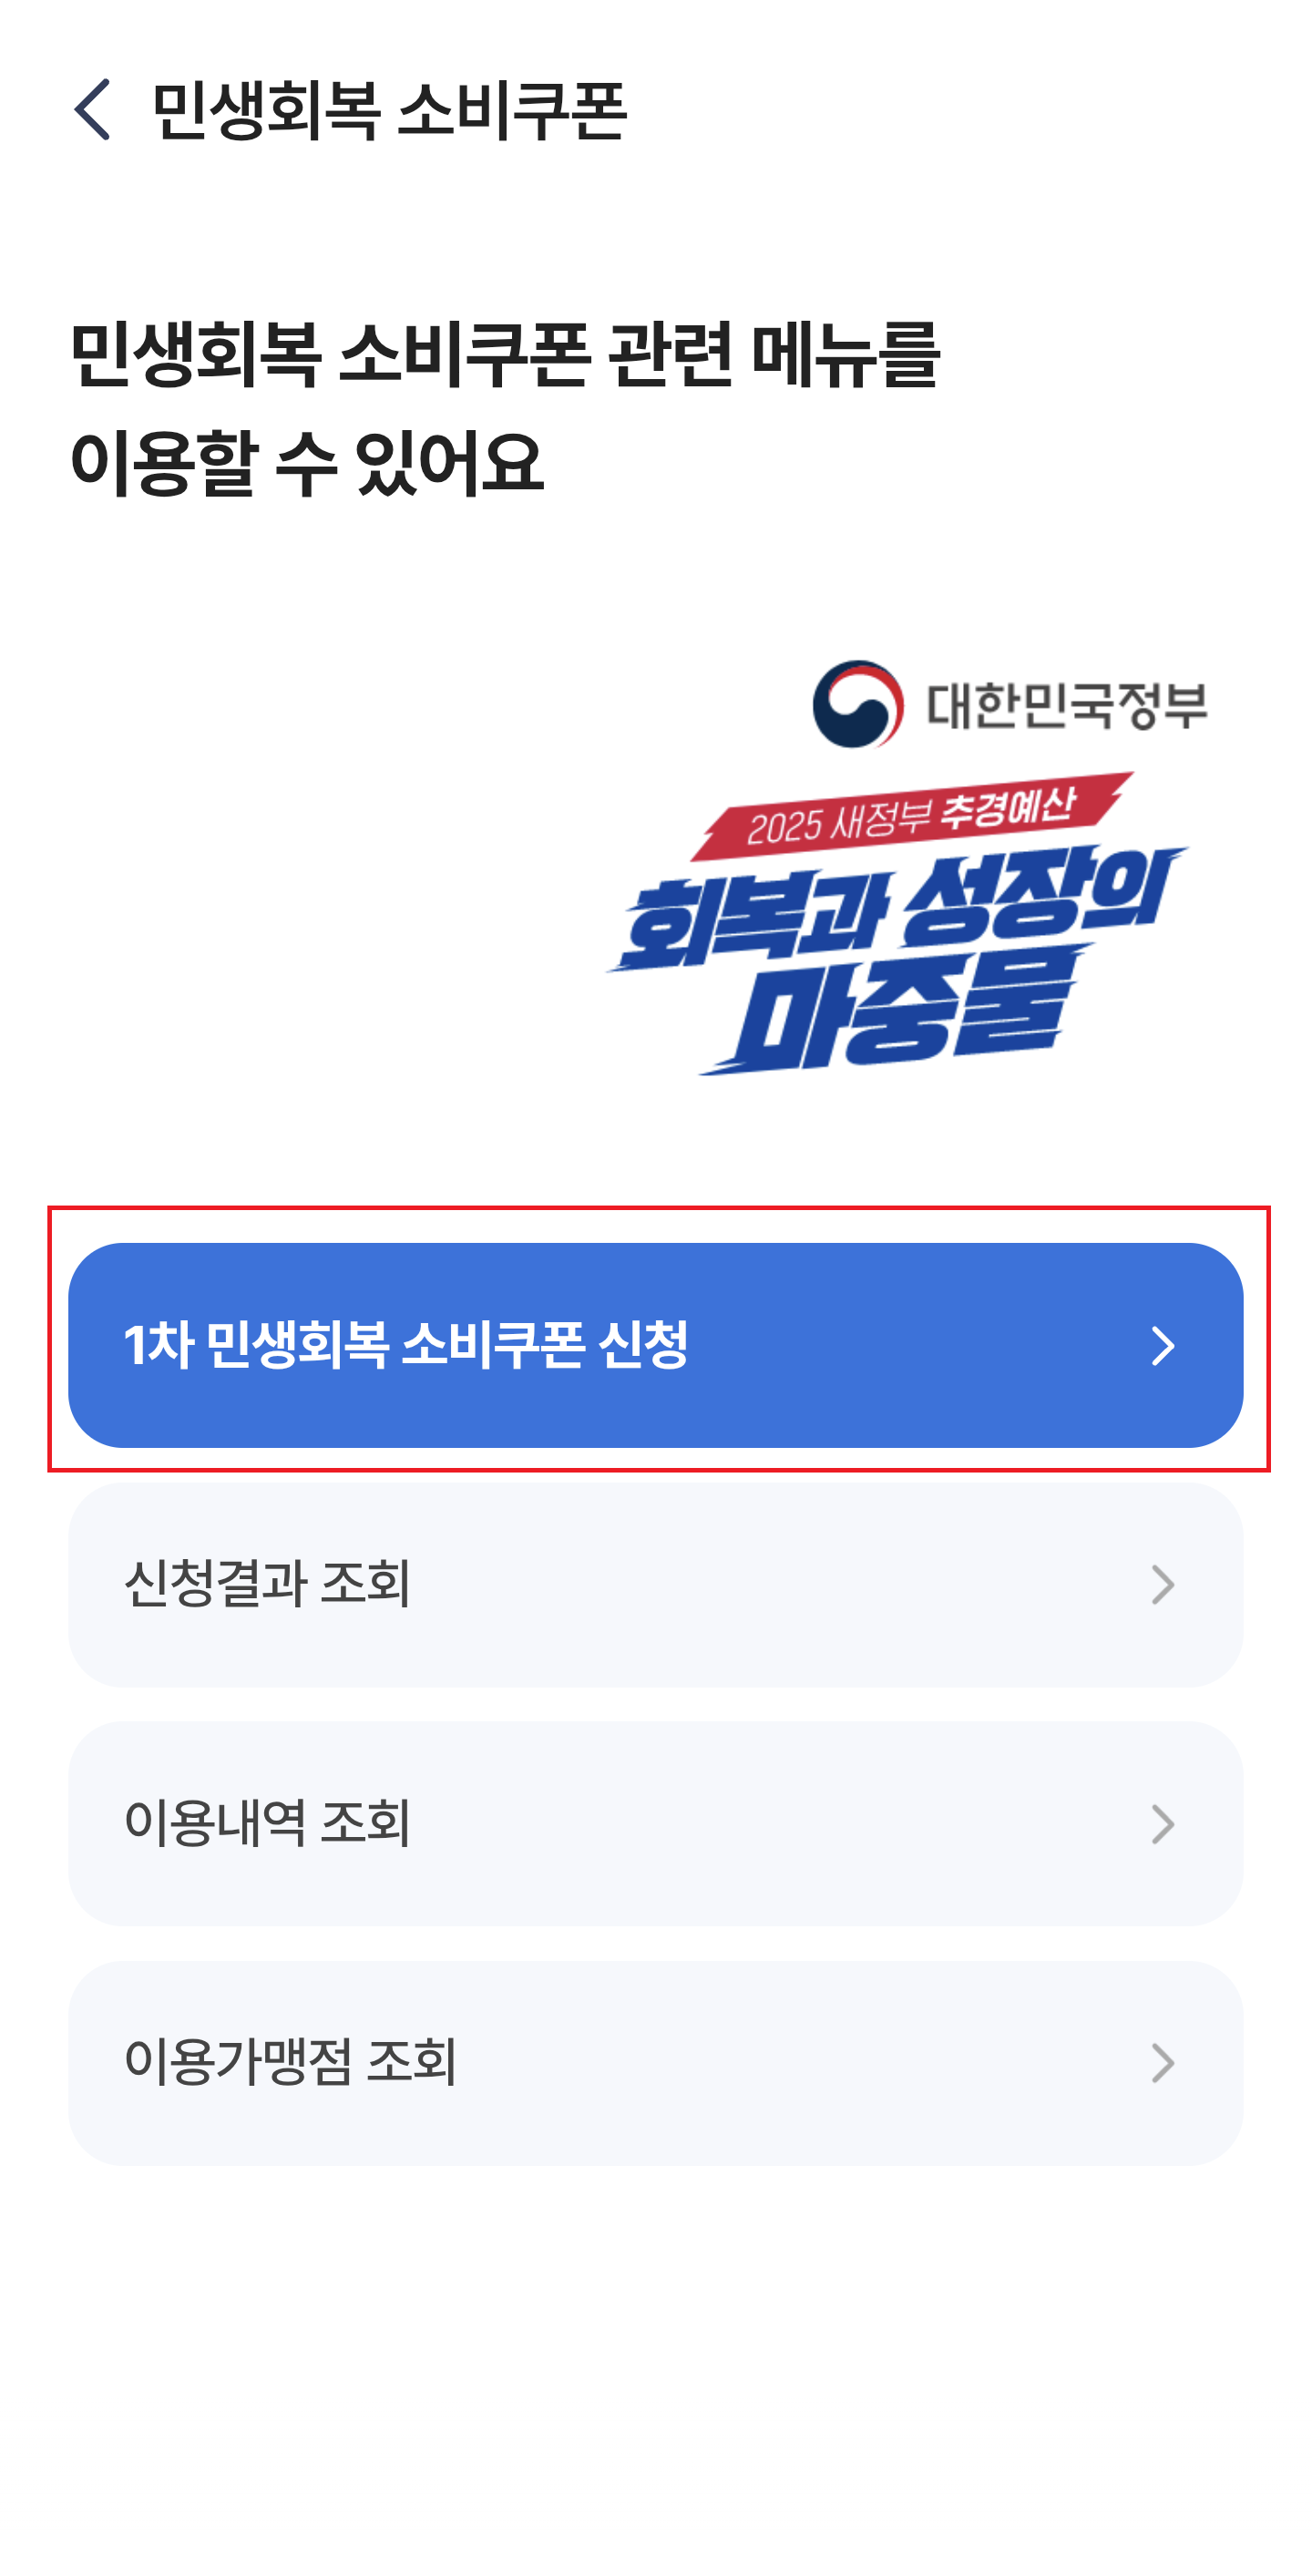
Task: Select the 이용가맹점 조회 label text
Action: 291,2062
